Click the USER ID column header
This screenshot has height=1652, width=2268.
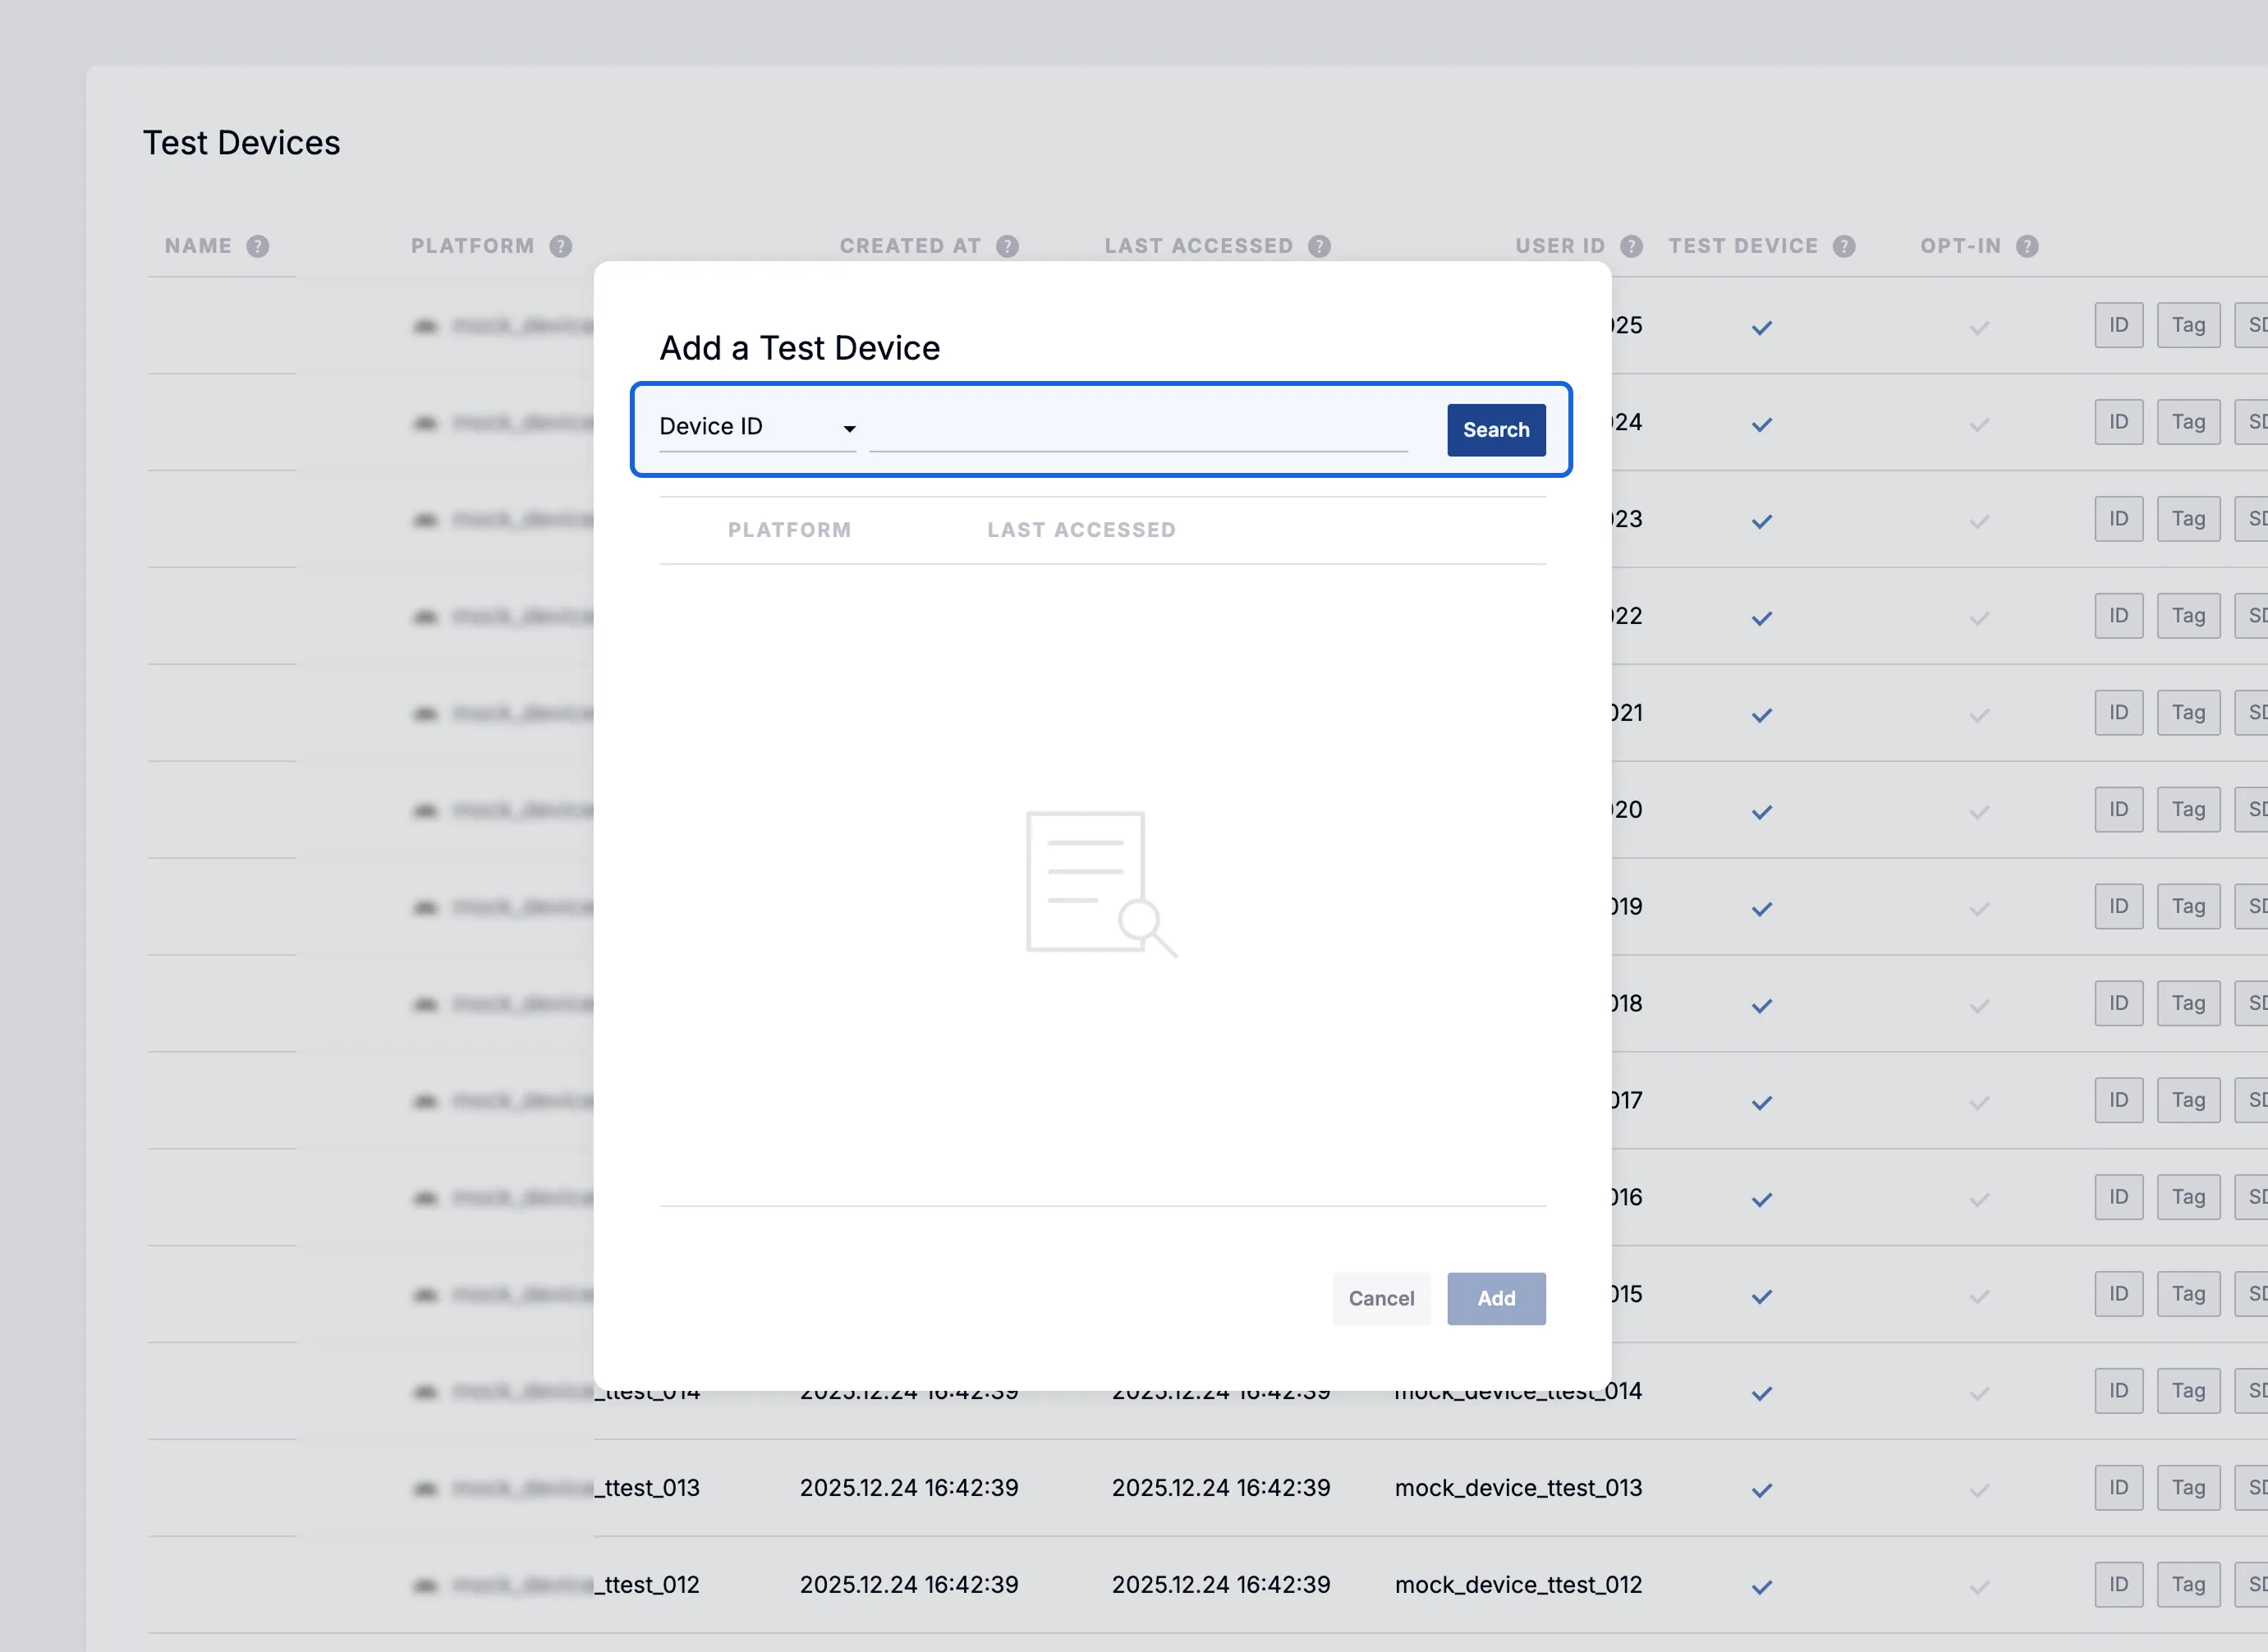[x=1560, y=246]
